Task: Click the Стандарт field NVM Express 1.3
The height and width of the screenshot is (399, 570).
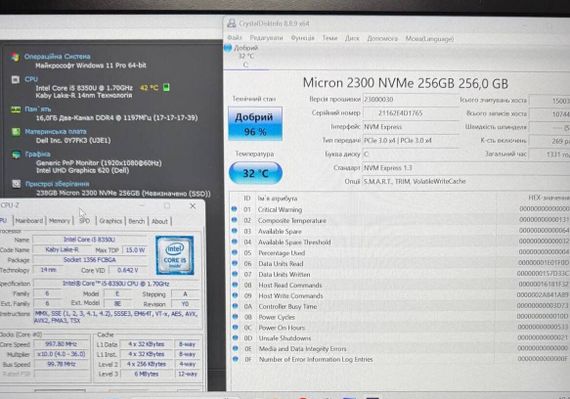Action: 465,168
